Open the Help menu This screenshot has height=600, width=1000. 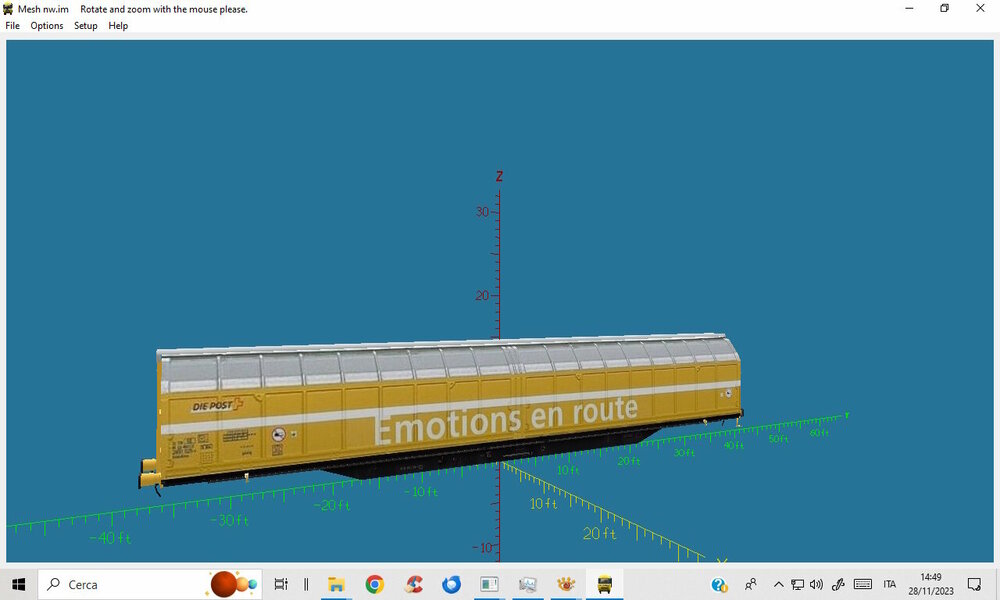(118, 26)
